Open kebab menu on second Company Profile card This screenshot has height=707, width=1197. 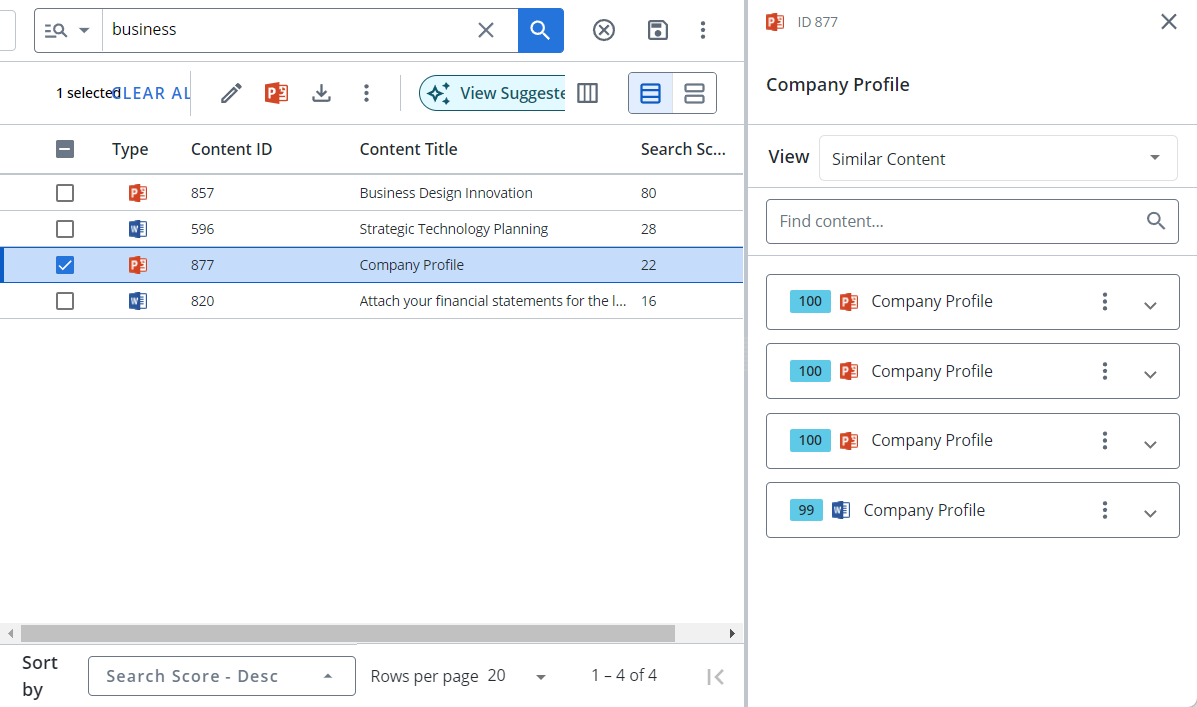1105,371
